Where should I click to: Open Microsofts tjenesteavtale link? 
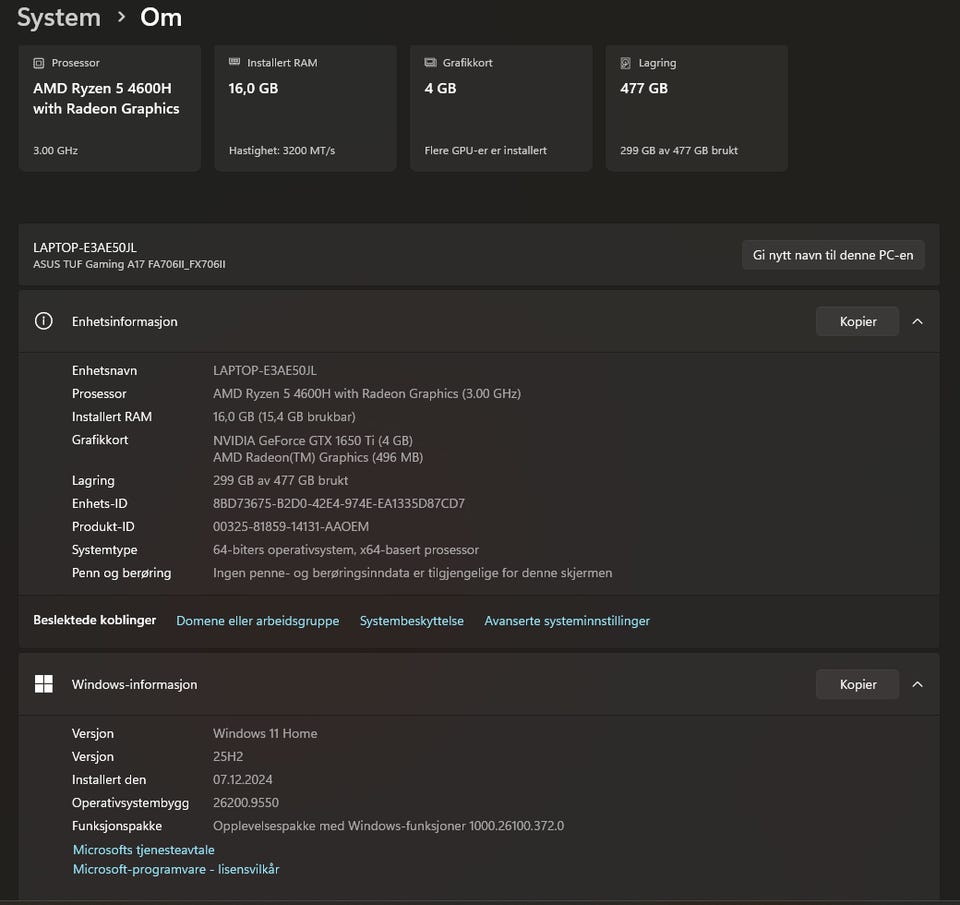pos(144,850)
